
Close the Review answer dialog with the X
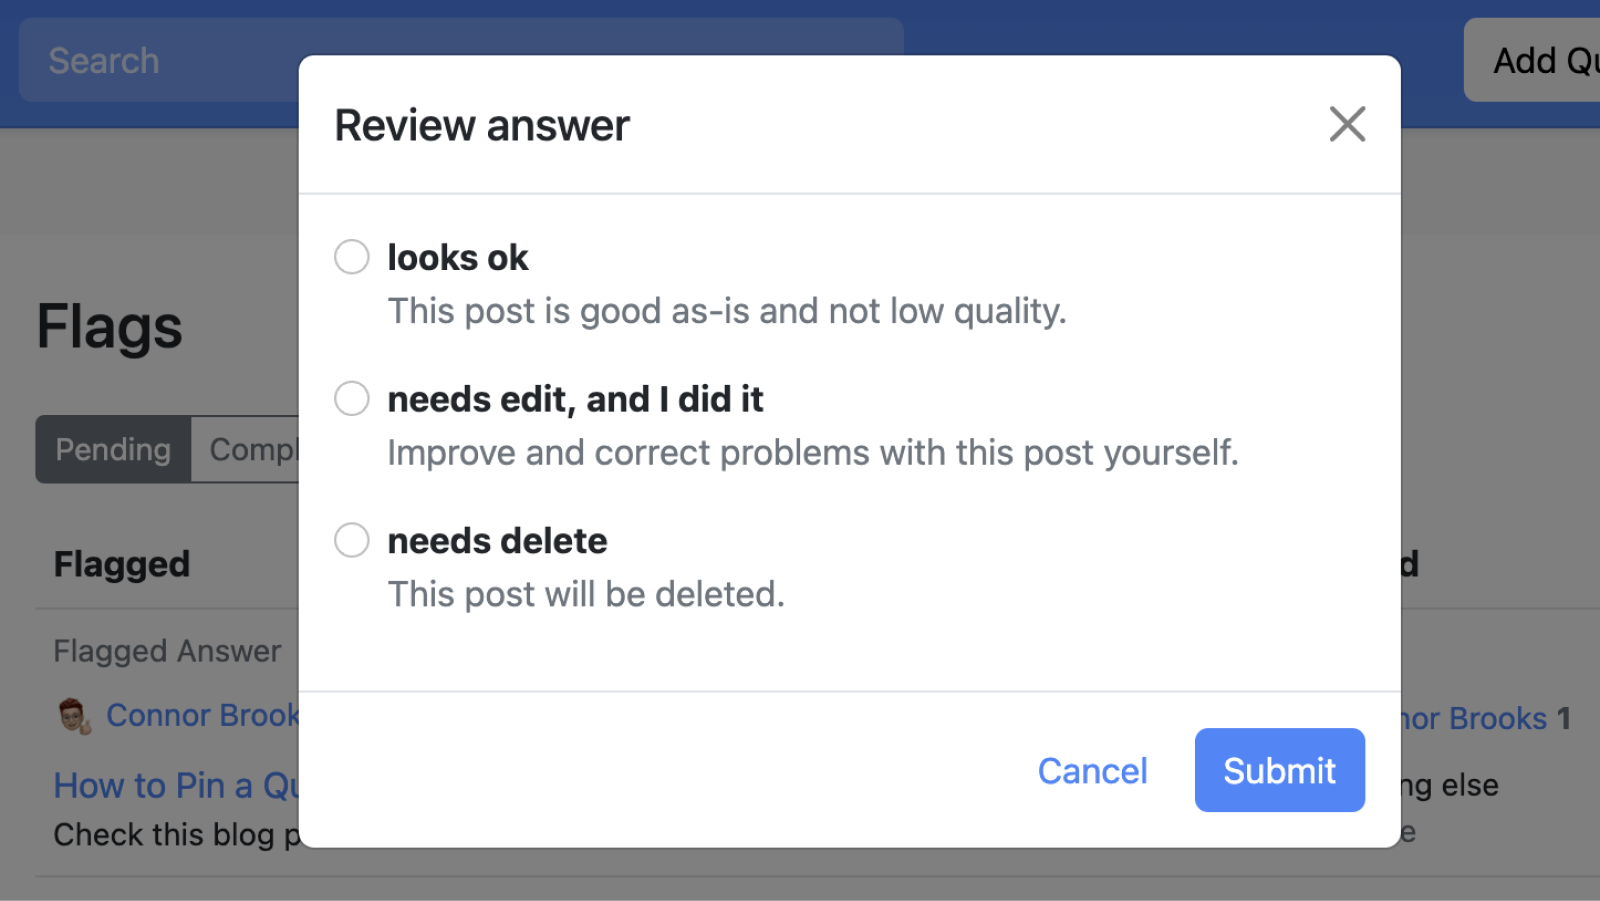(1347, 124)
